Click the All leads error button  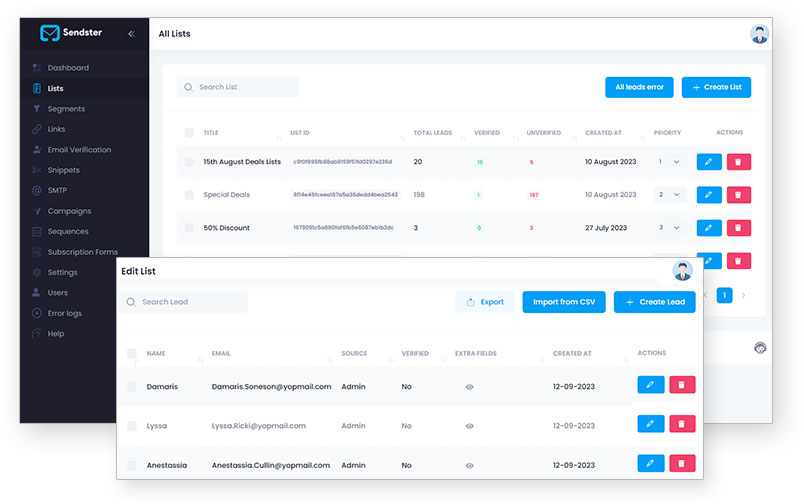639,87
